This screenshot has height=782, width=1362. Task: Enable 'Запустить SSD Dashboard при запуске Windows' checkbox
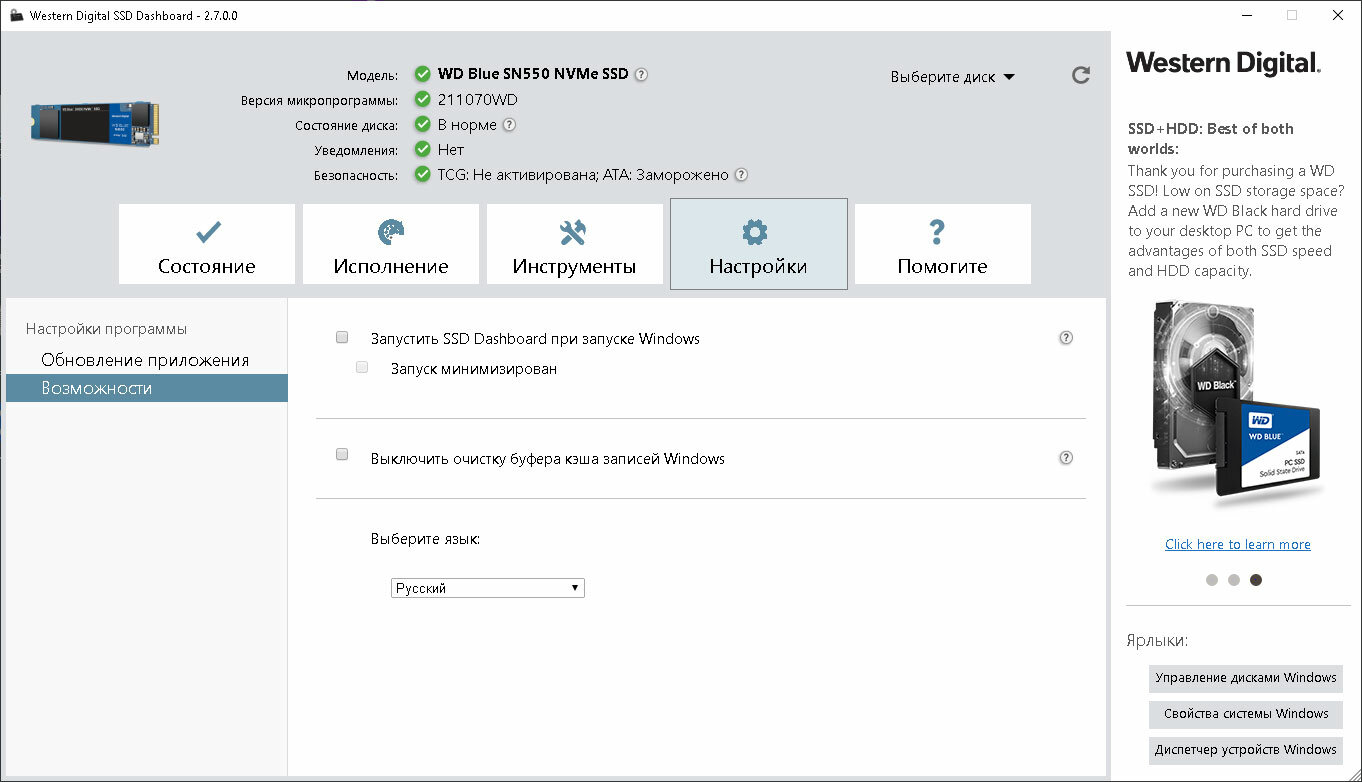click(x=342, y=338)
